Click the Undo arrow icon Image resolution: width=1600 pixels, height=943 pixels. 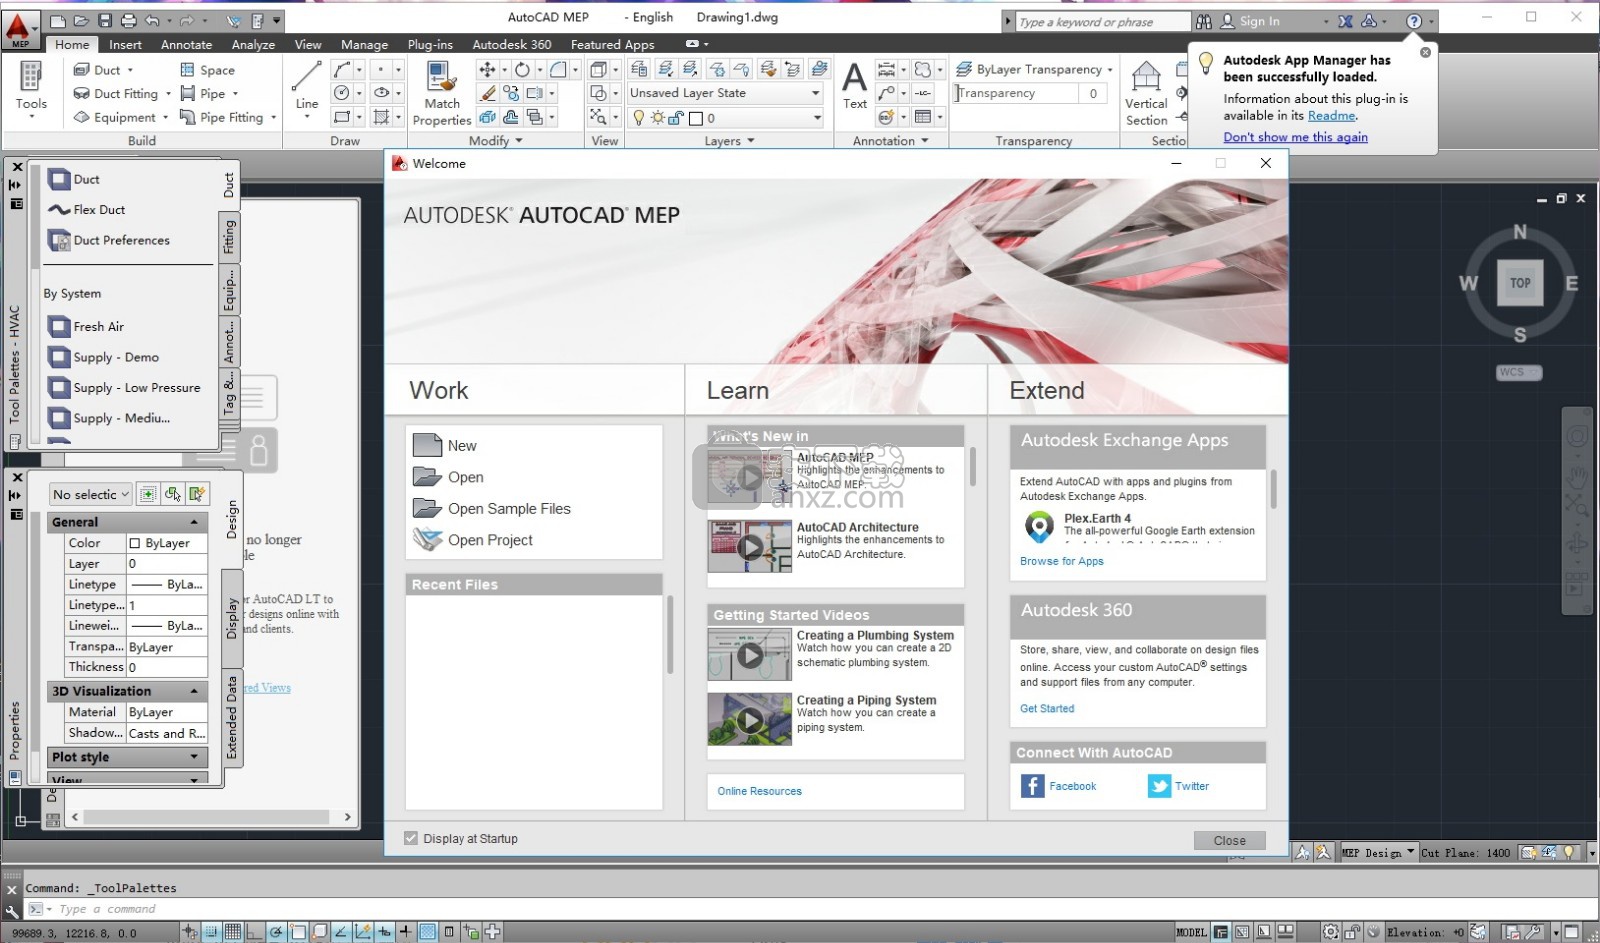tap(152, 20)
